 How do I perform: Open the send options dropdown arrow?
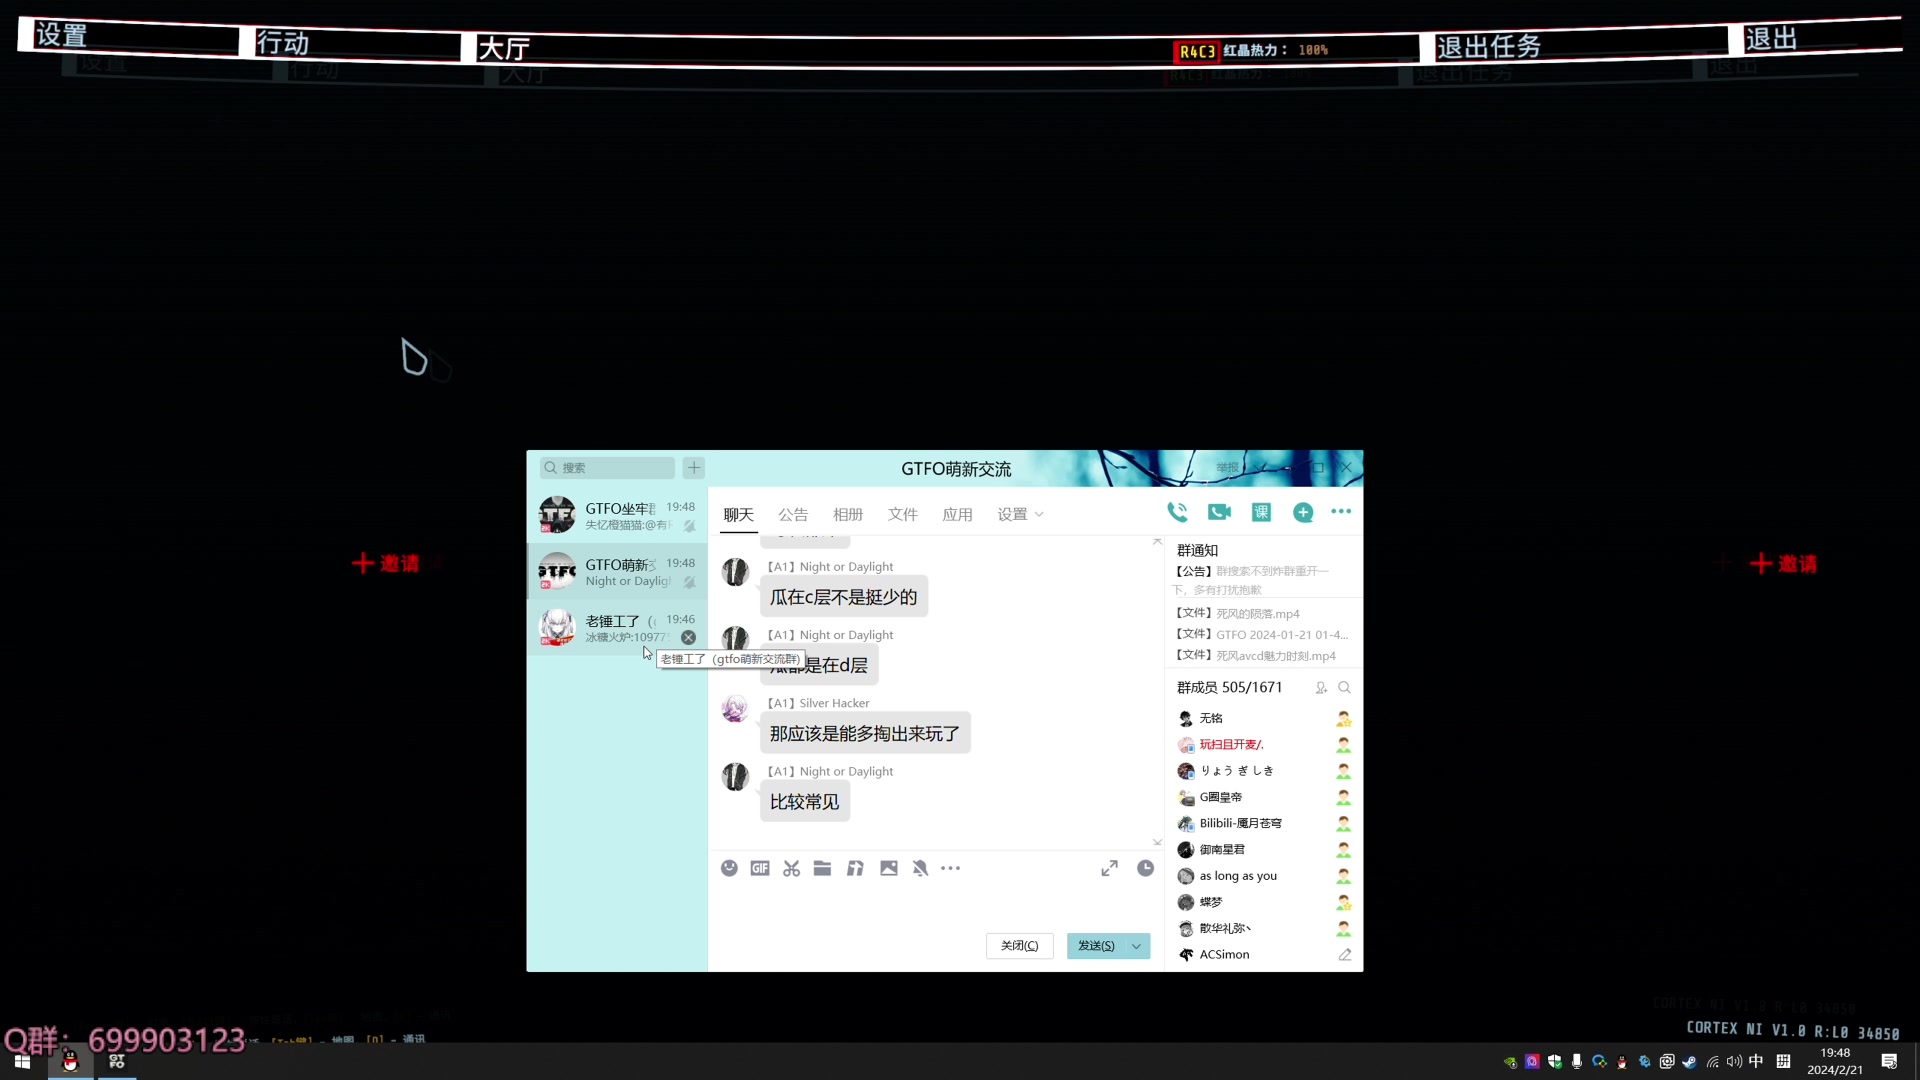coord(1136,946)
